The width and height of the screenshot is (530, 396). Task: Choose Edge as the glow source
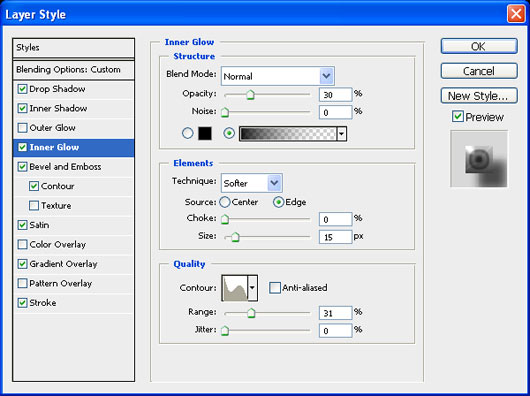pos(278,202)
